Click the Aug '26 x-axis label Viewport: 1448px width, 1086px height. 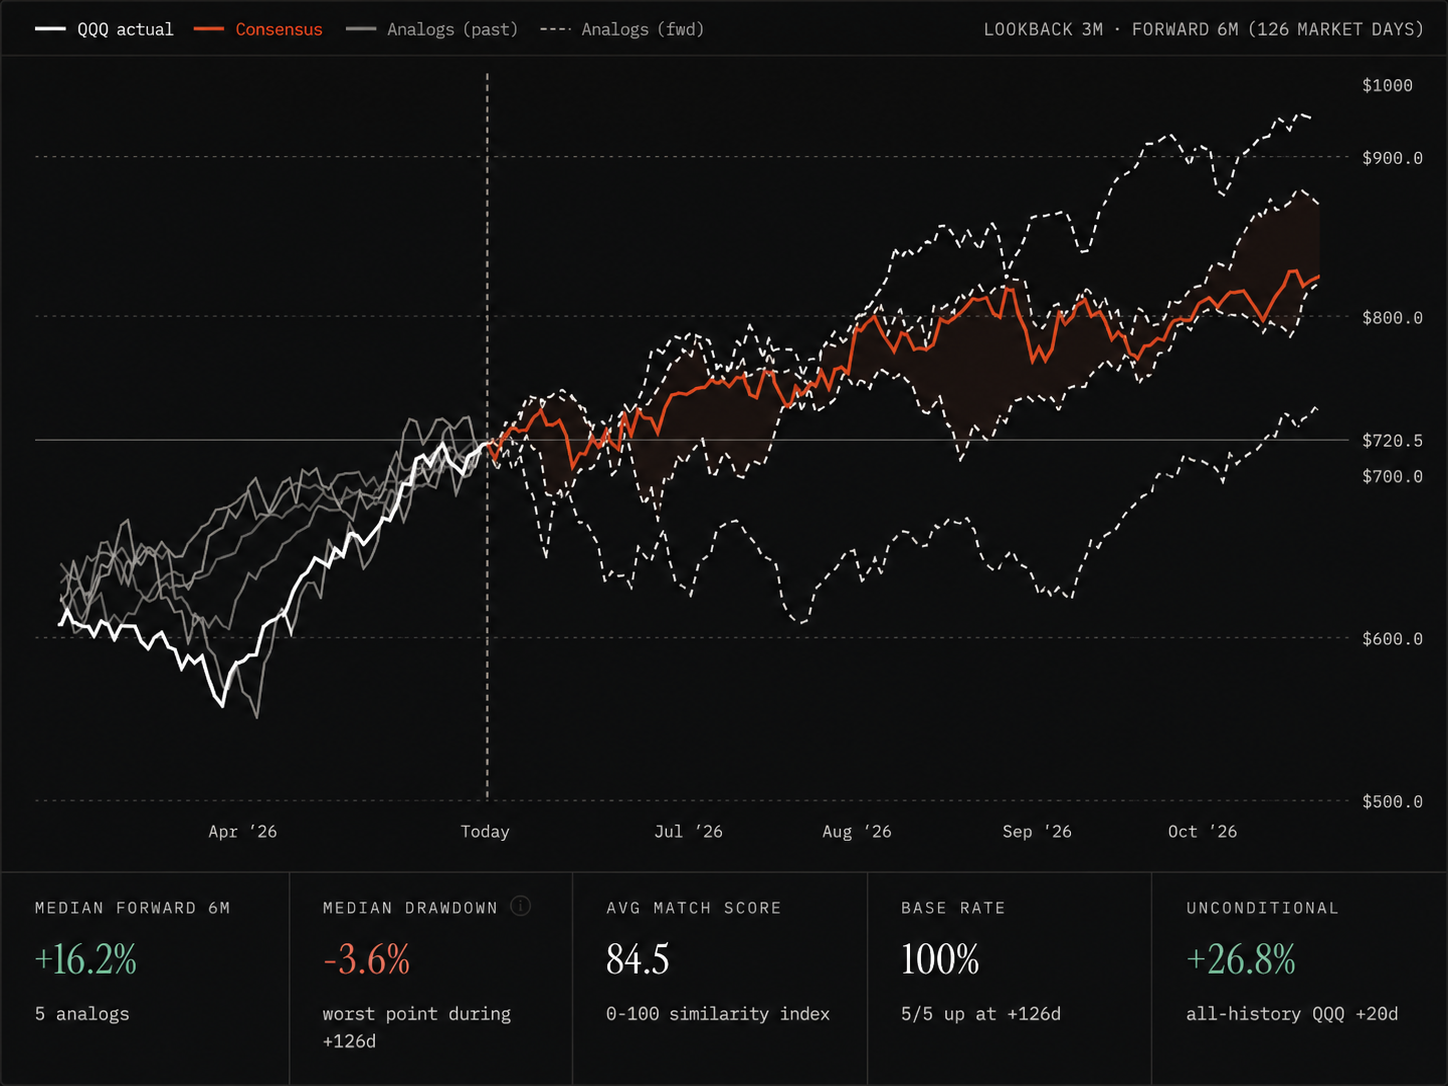[x=857, y=832]
